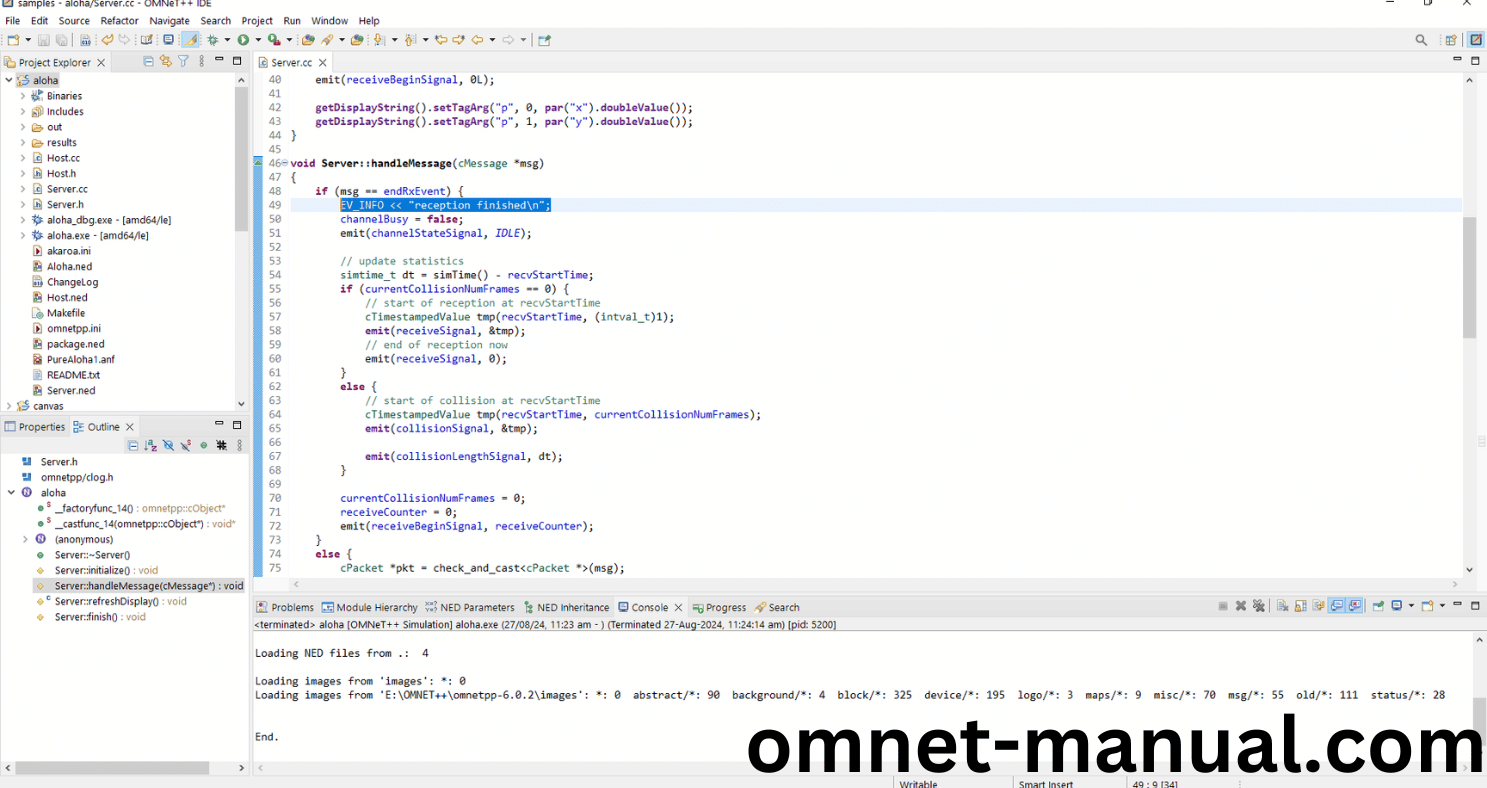The image size is (1487, 788).
Task: Click the Search magnifier icon at top right
Action: coord(1421,40)
